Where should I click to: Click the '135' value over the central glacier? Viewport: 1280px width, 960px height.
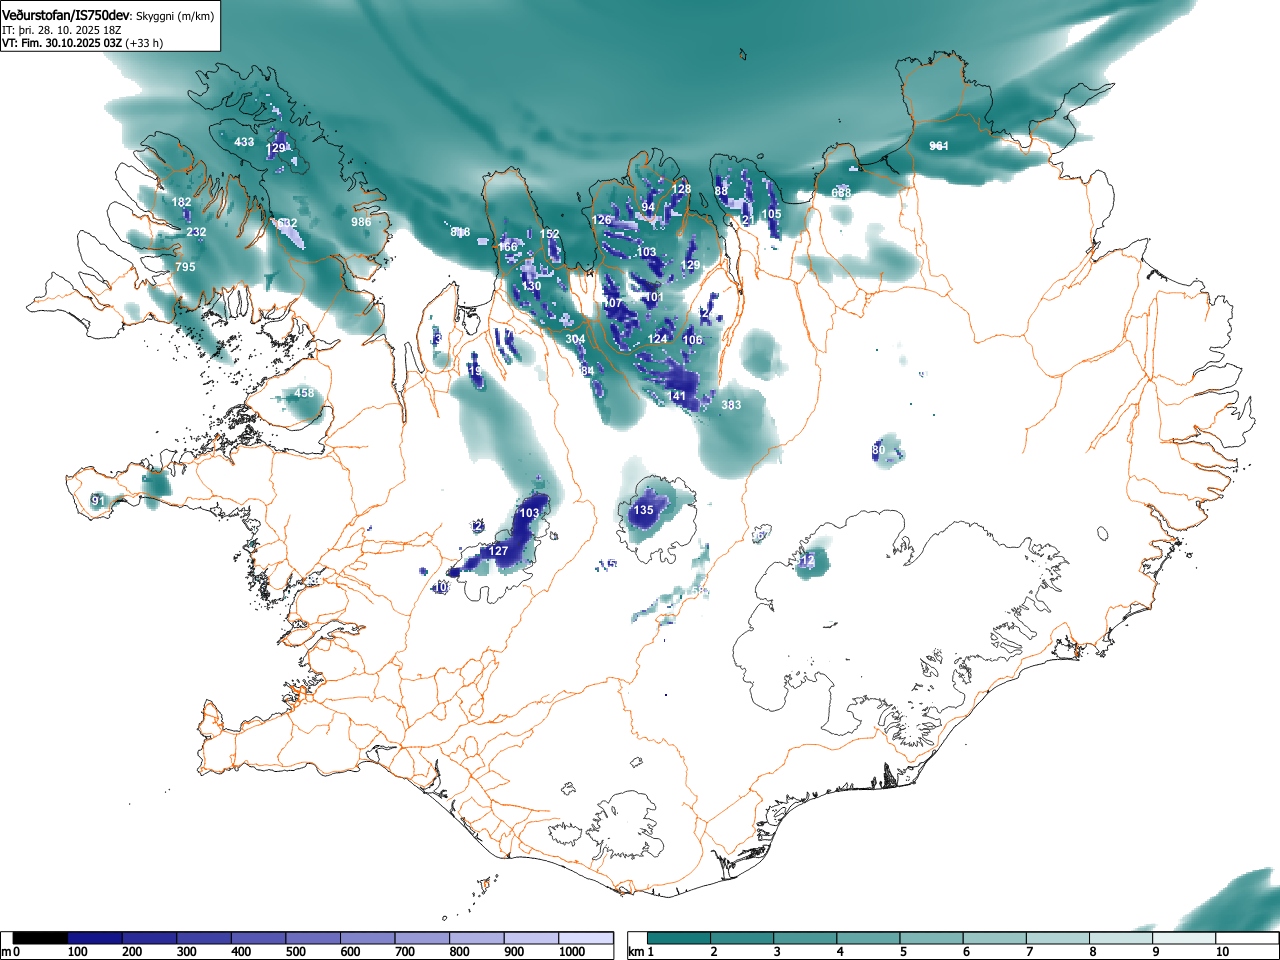643,510
